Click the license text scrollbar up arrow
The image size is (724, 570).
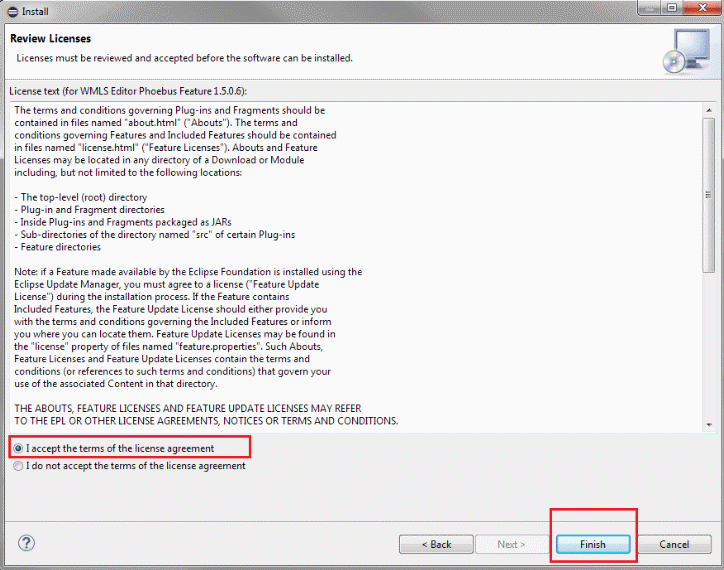(708, 107)
